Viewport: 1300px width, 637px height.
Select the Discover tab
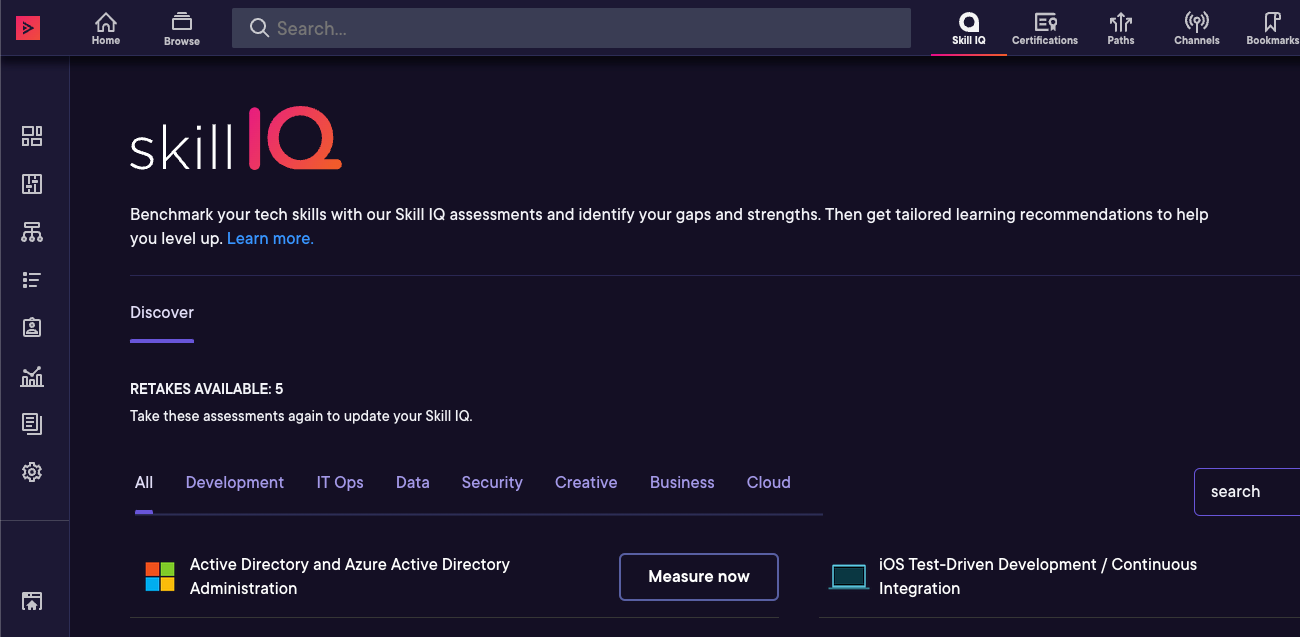(x=162, y=313)
